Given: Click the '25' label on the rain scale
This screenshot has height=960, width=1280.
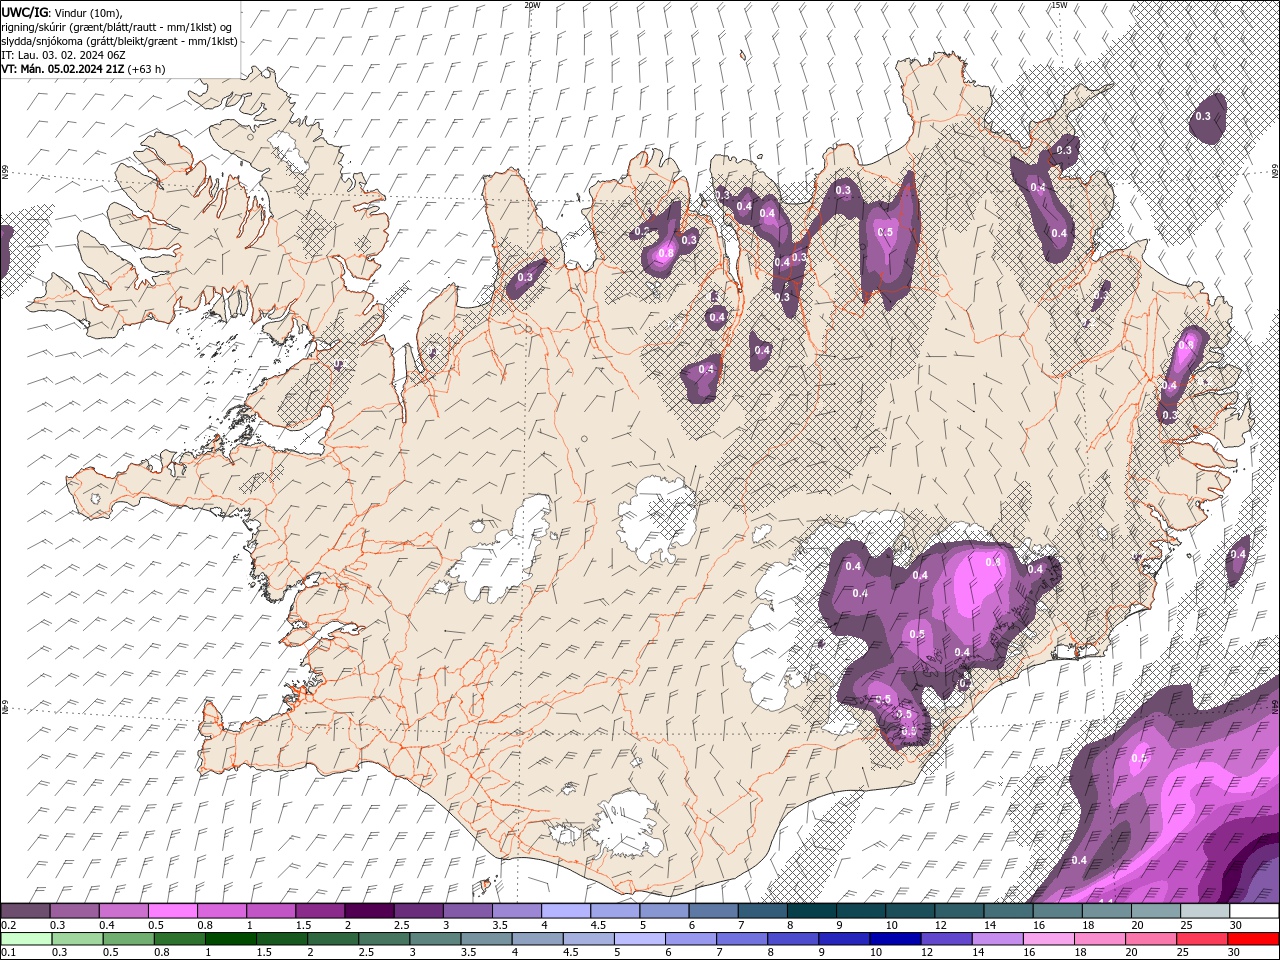Looking at the screenshot, I should coord(1184,952).
